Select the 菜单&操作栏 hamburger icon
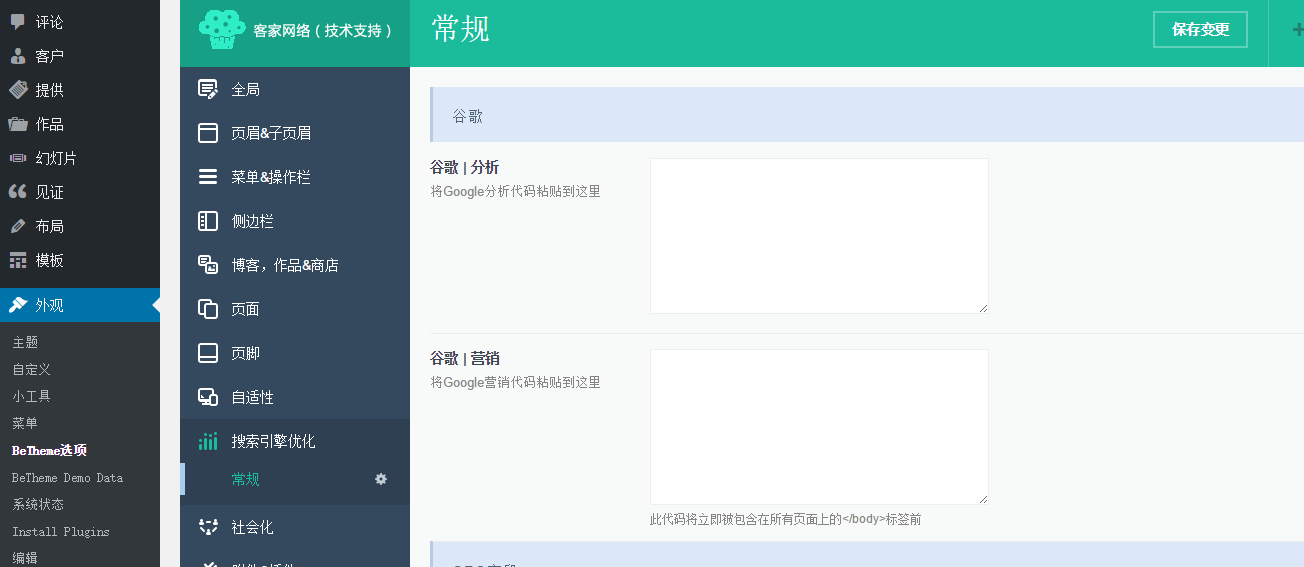 click(208, 177)
